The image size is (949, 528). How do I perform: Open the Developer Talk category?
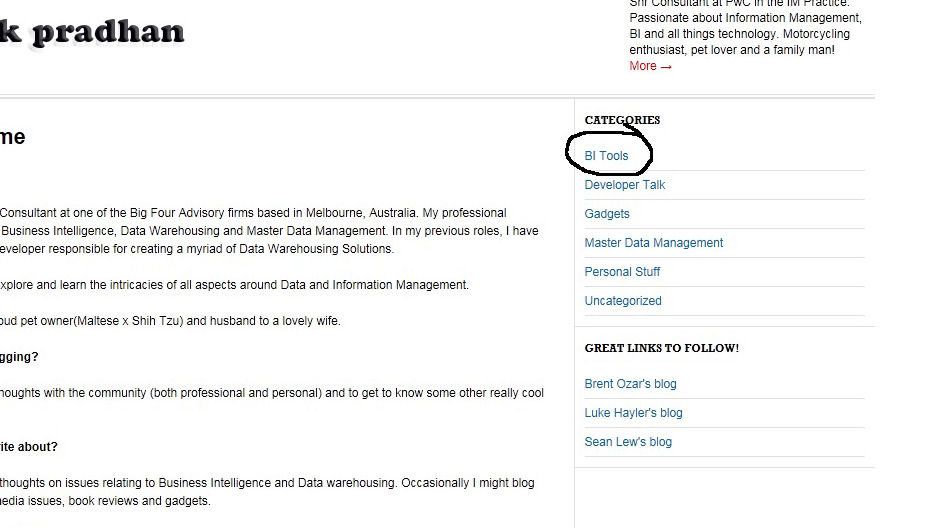tap(625, 185)
